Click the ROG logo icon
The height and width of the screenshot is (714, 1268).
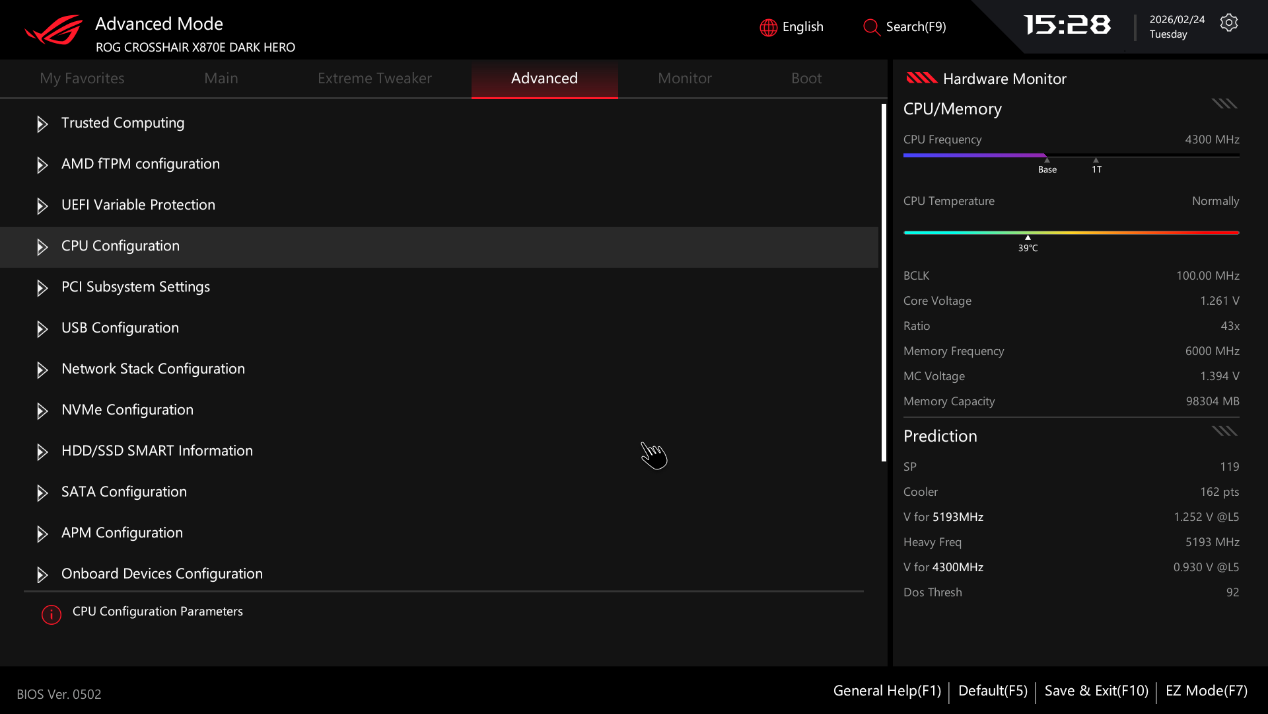(x=54, y=30)
